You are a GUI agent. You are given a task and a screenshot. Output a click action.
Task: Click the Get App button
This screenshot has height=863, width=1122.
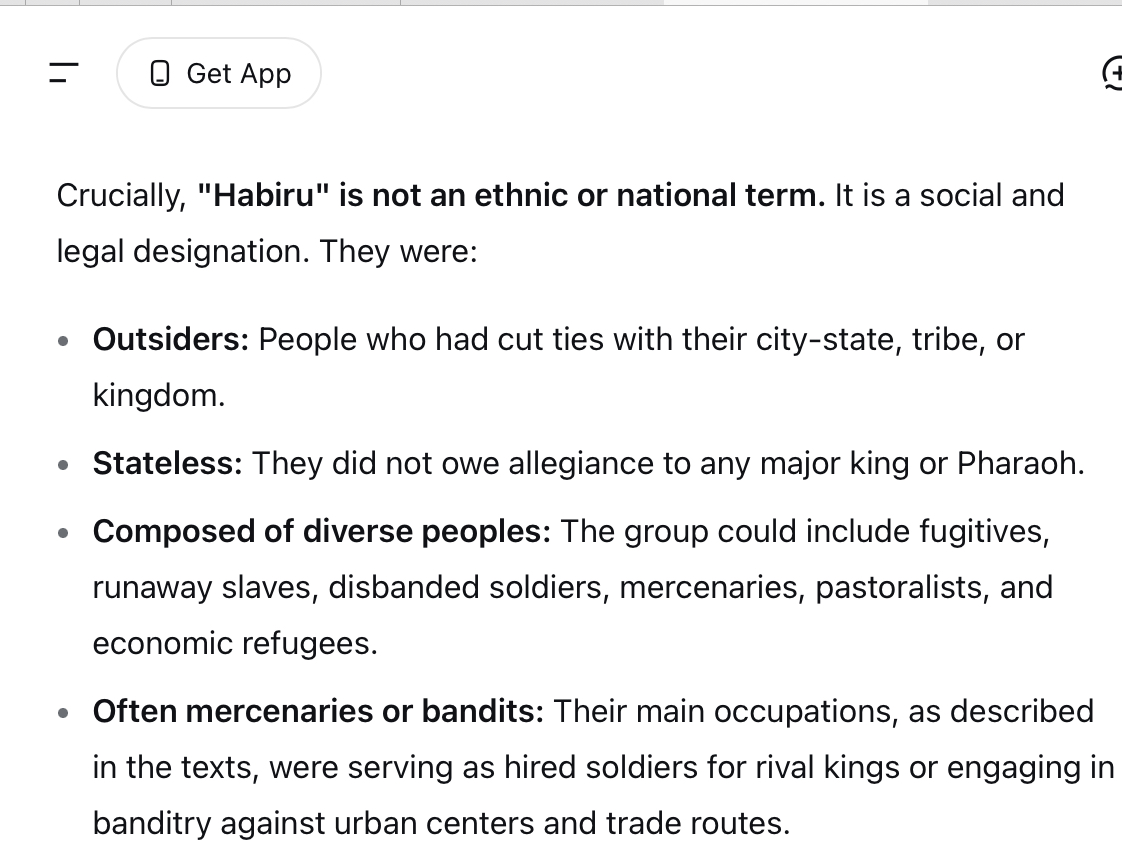pos(219,73)
